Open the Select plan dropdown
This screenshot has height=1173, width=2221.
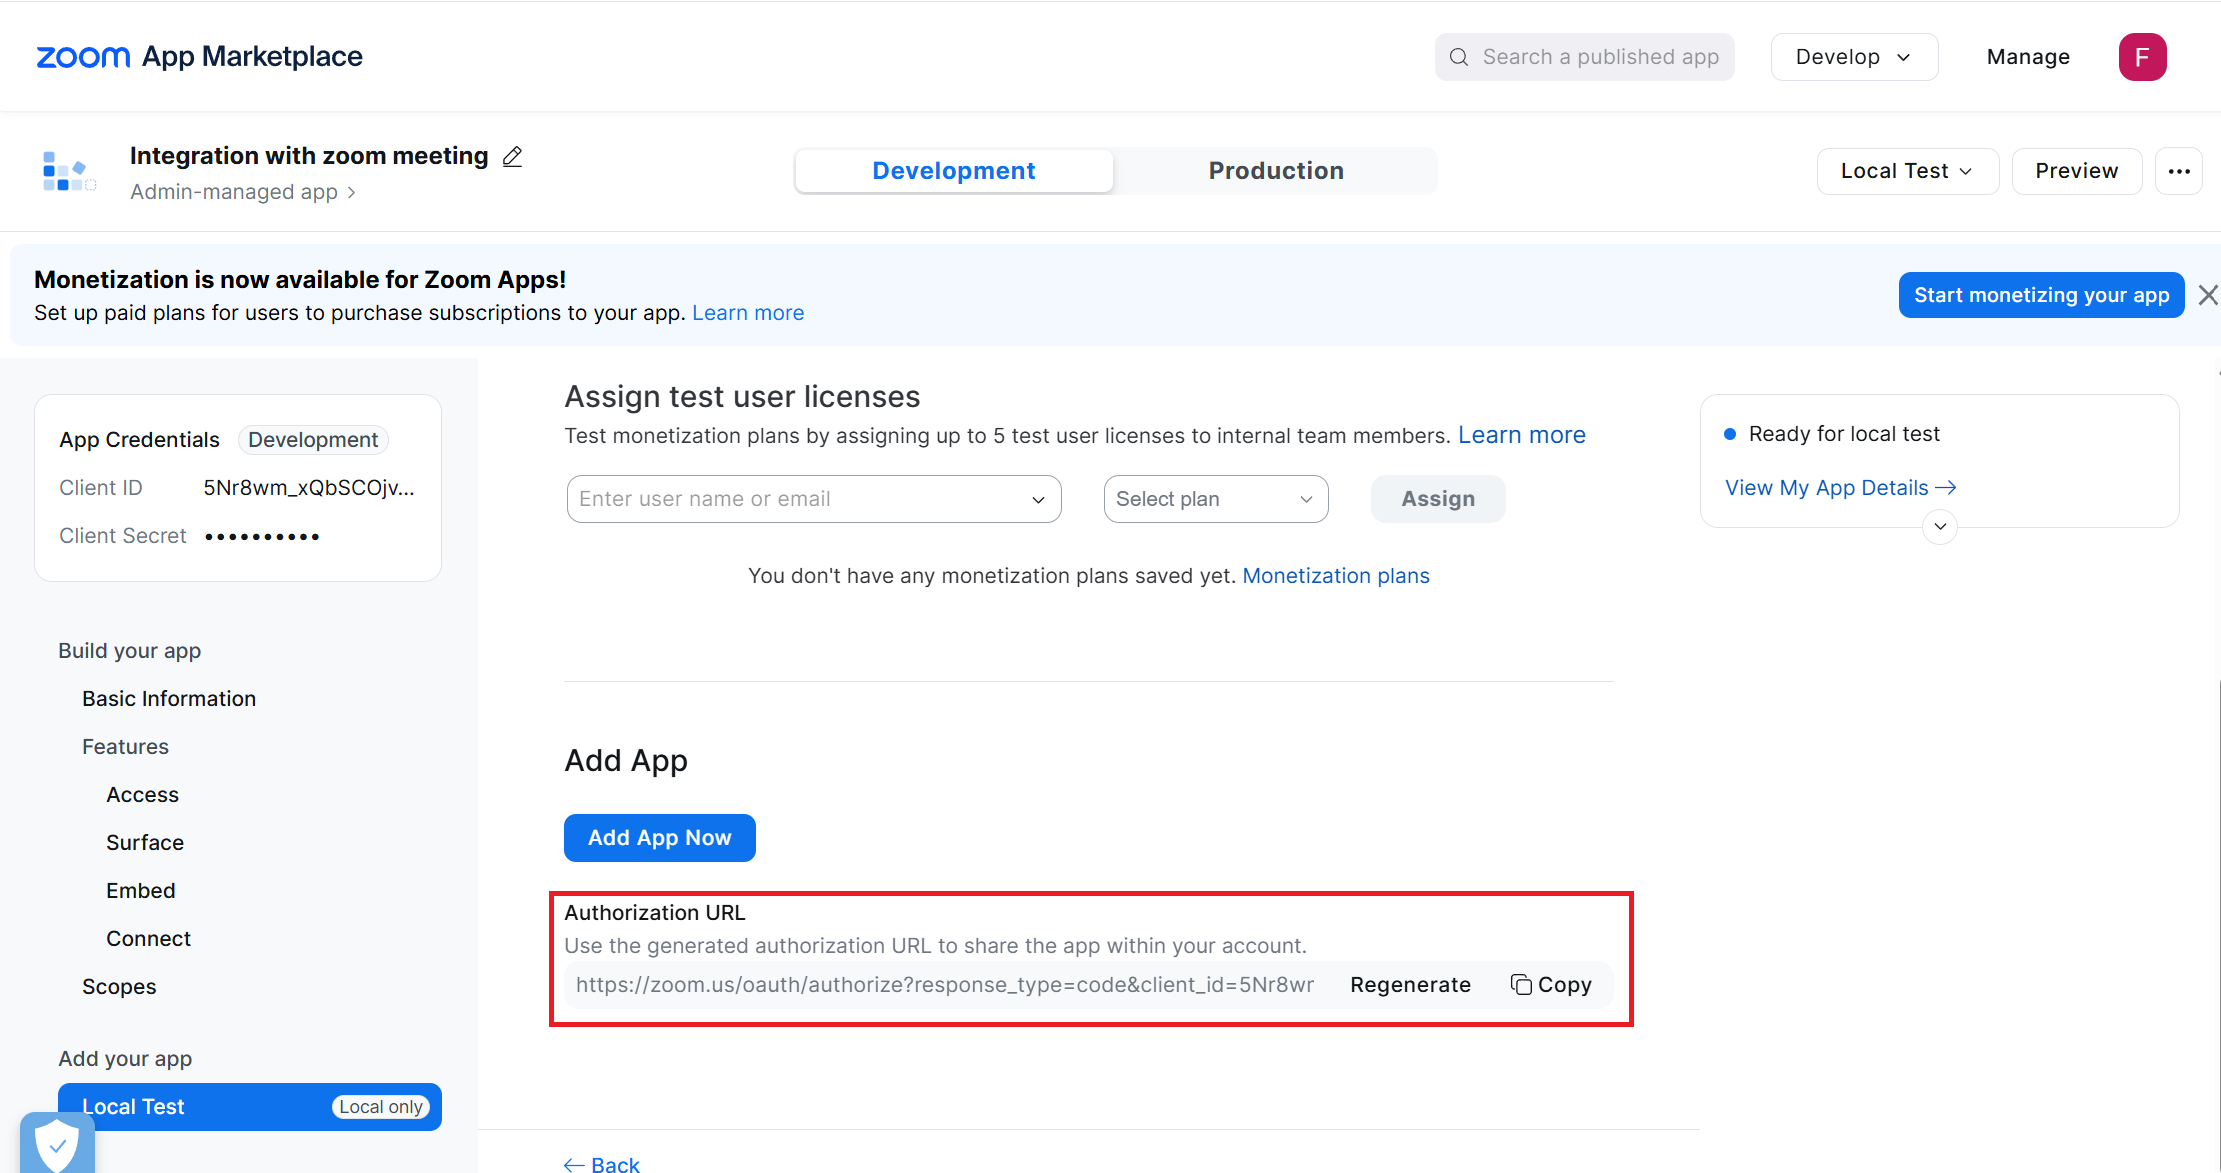1216,499
